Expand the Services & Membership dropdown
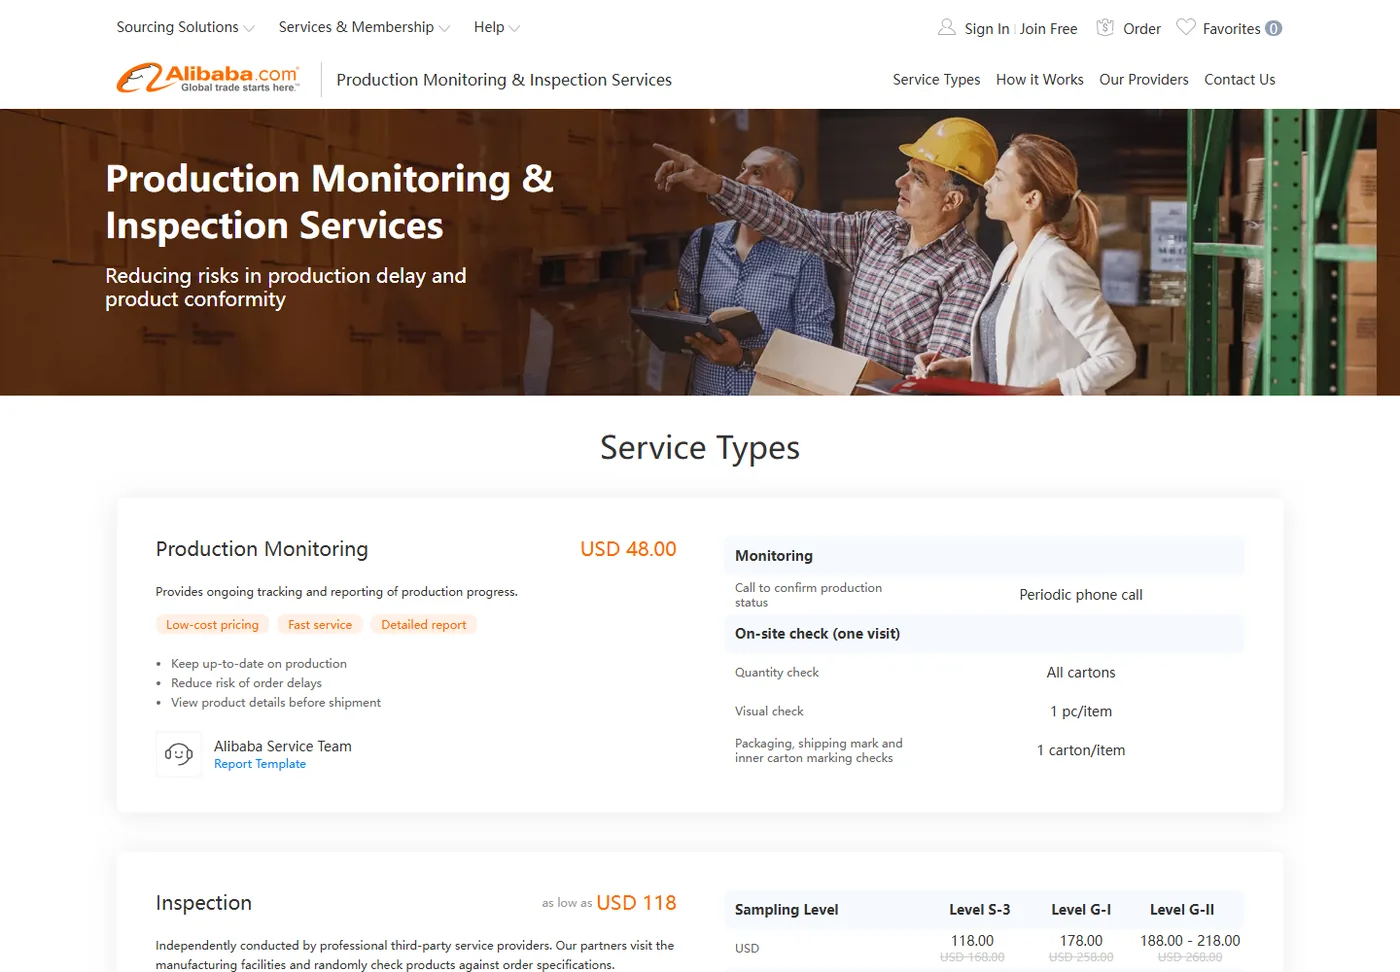Viewport: 1400px width, 972px height. 364,27
